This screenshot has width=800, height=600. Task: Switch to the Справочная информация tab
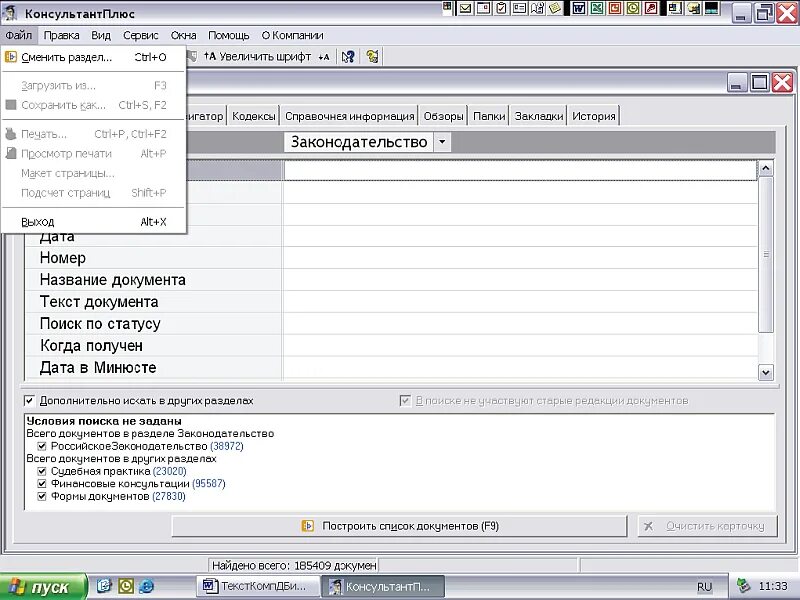pos(349,116)
